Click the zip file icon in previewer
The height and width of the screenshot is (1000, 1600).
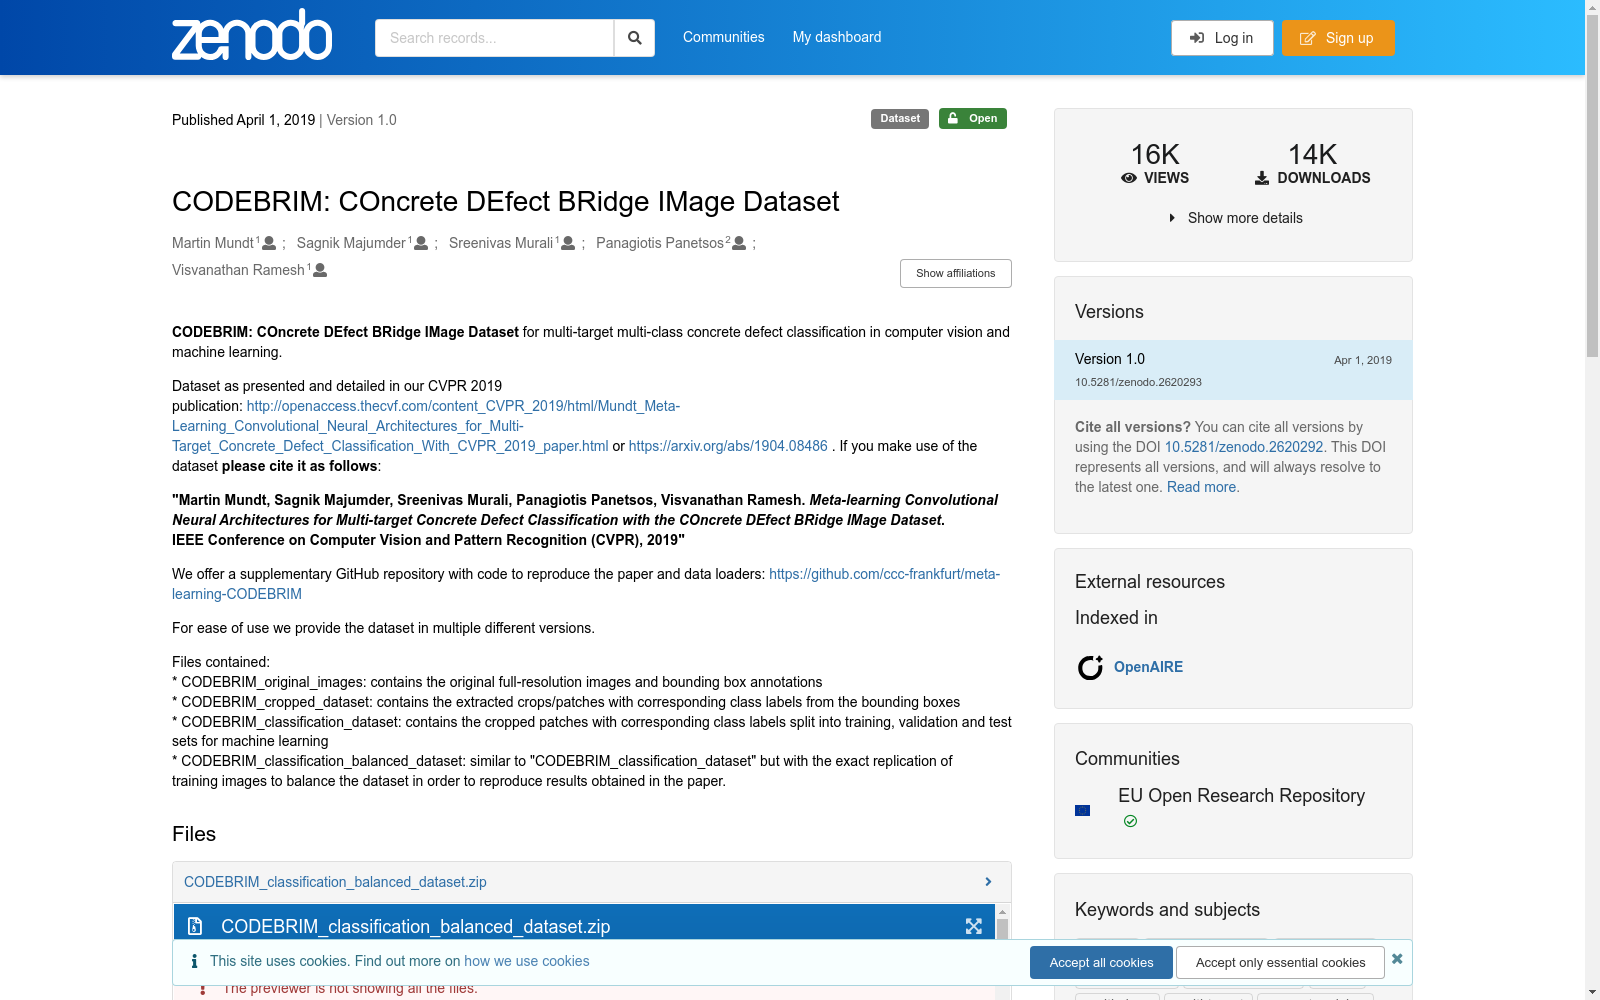click(196, 927)
